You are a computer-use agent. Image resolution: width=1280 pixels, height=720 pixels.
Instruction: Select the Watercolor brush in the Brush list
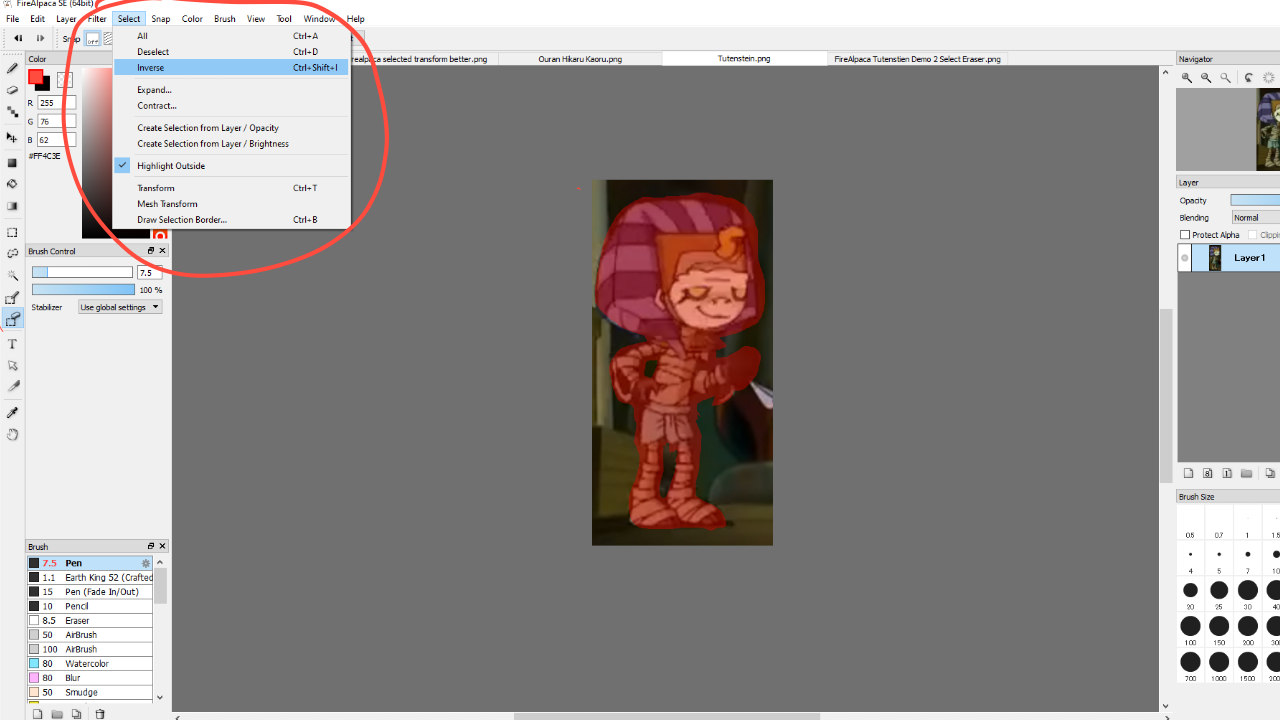(90, 664)
